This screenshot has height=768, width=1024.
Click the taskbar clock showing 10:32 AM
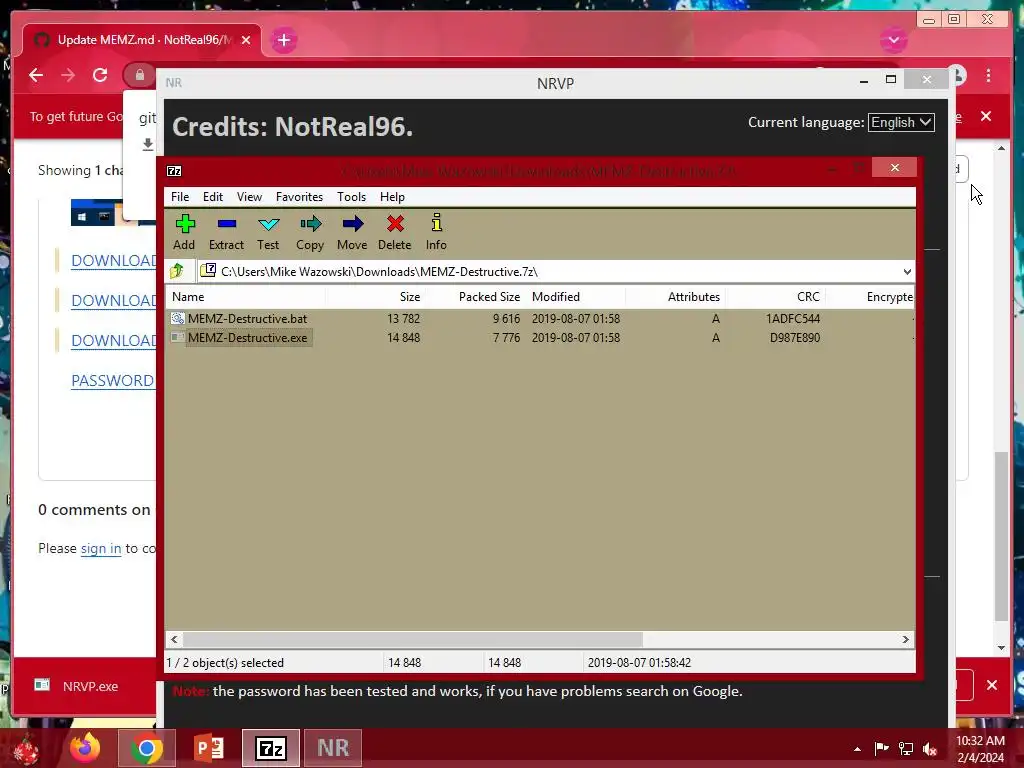point(980,748)
